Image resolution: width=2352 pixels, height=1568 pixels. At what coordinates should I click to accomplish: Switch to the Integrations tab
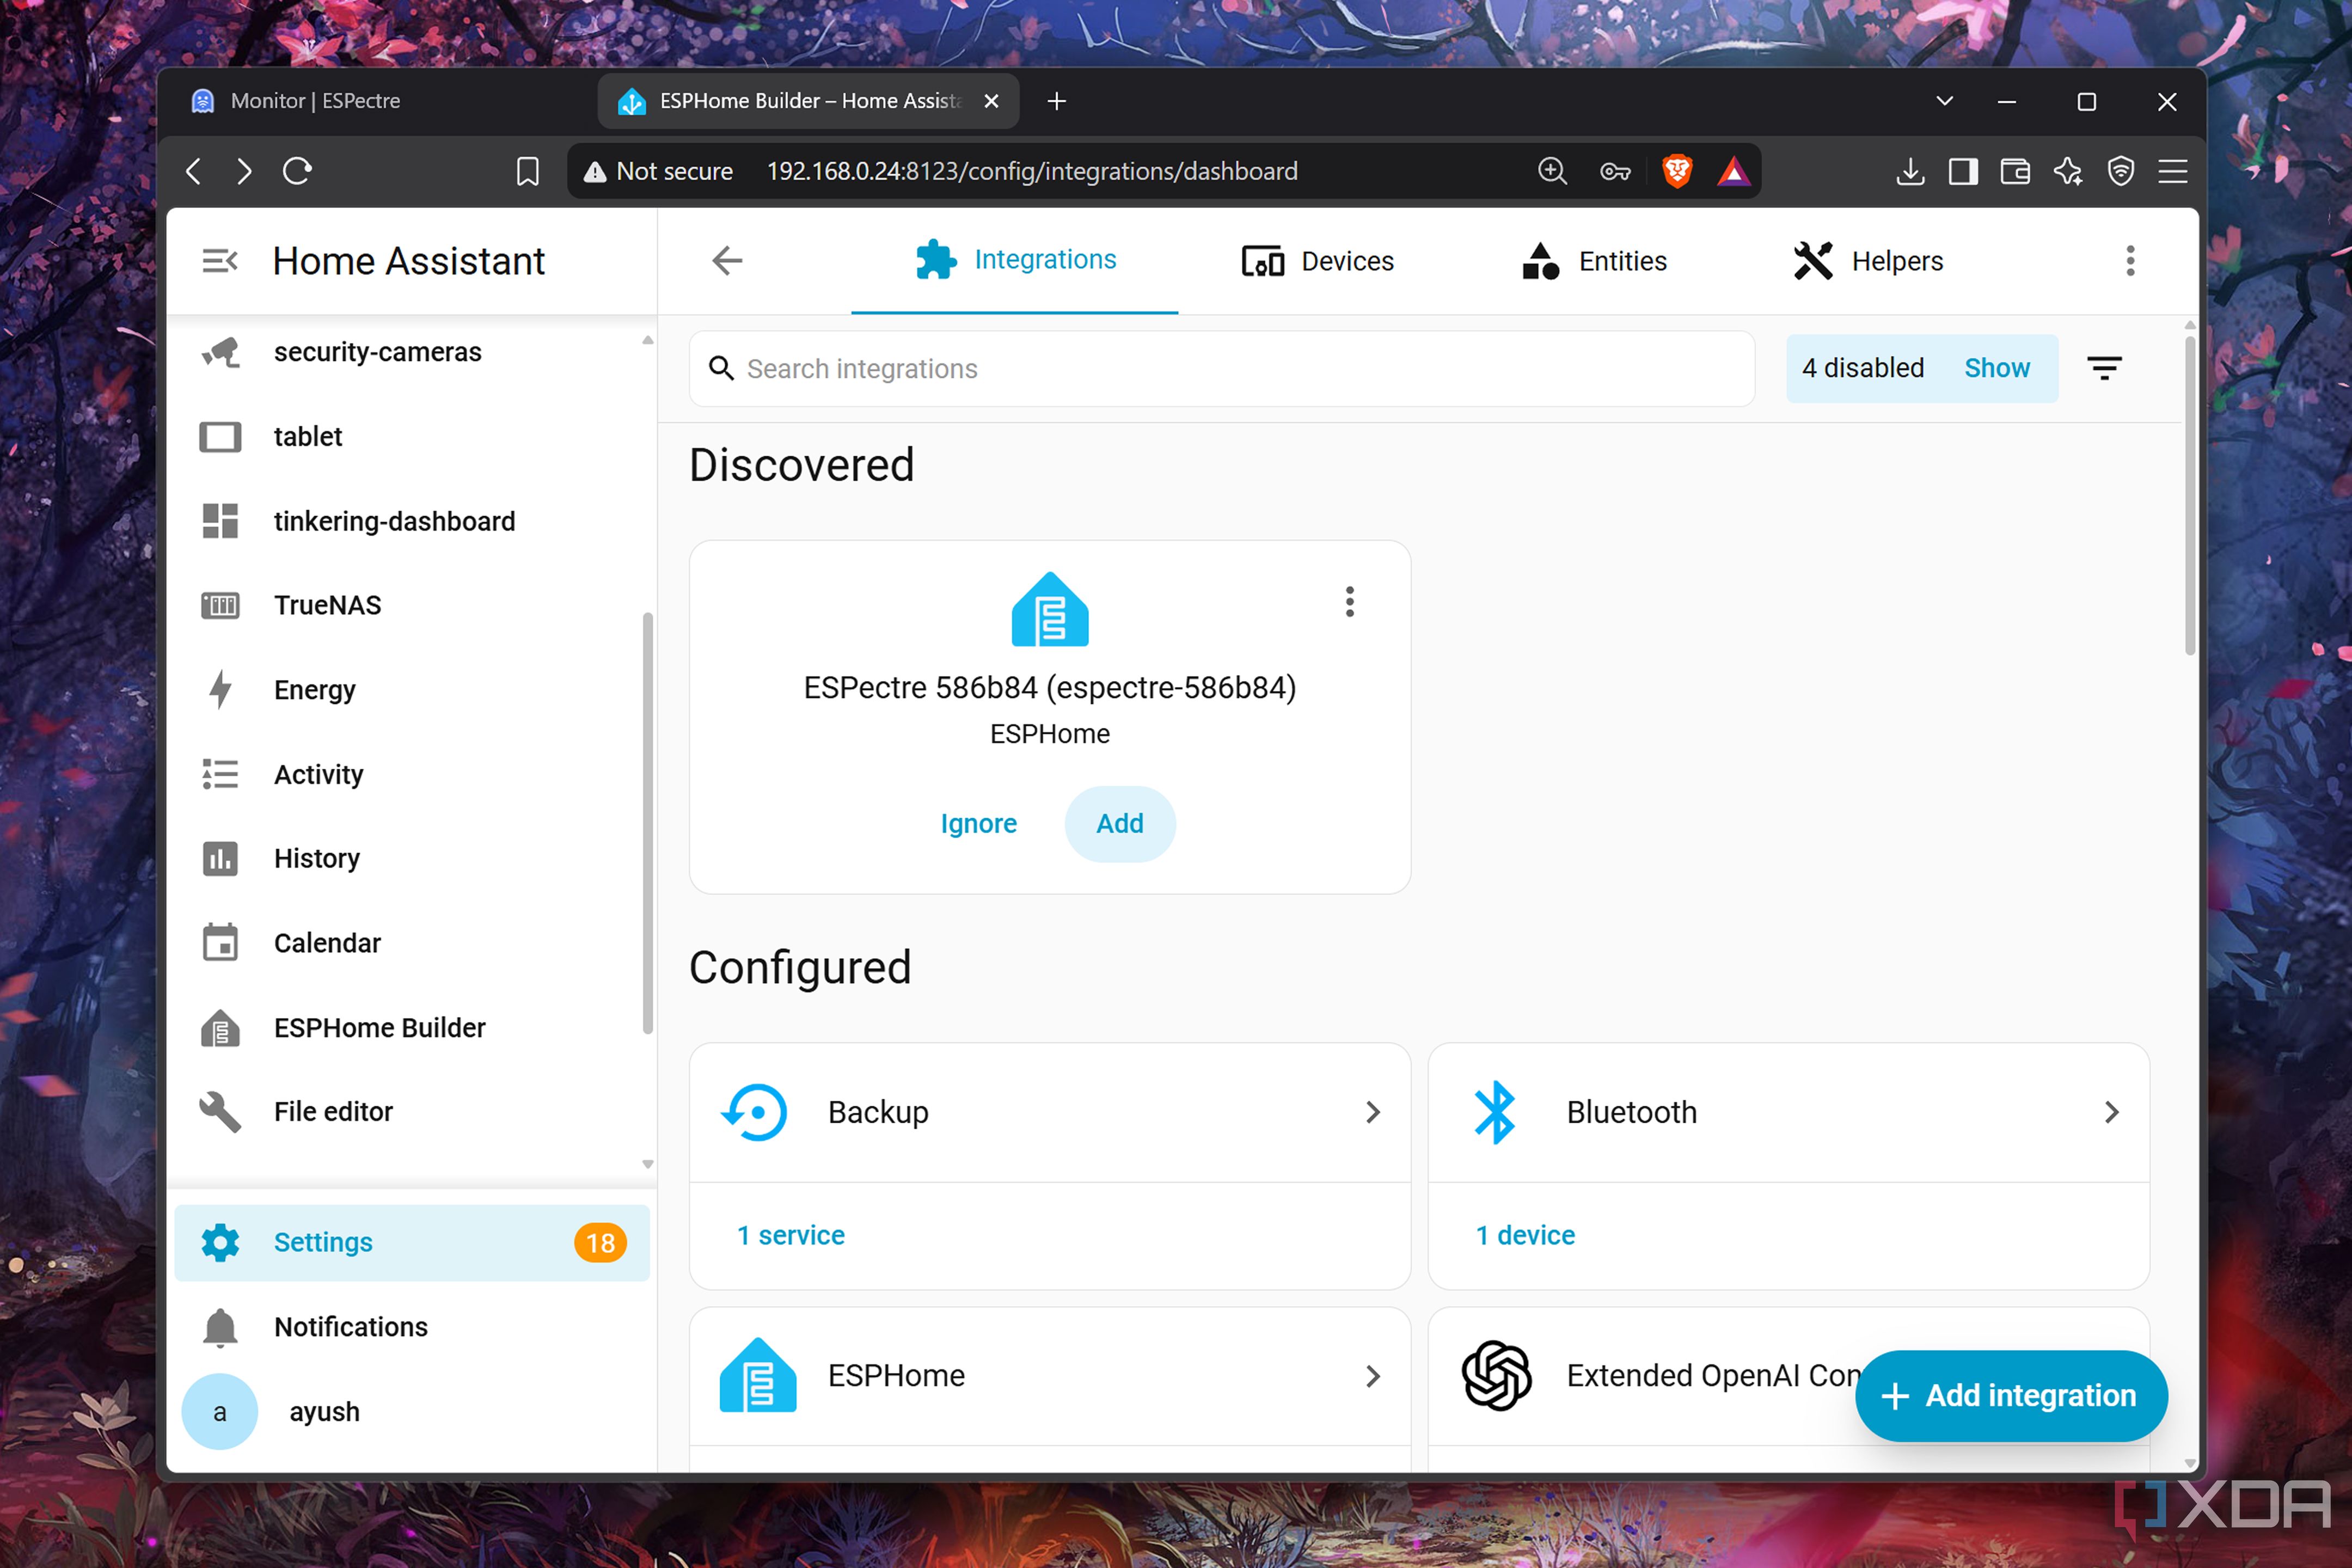(1015, 260)
